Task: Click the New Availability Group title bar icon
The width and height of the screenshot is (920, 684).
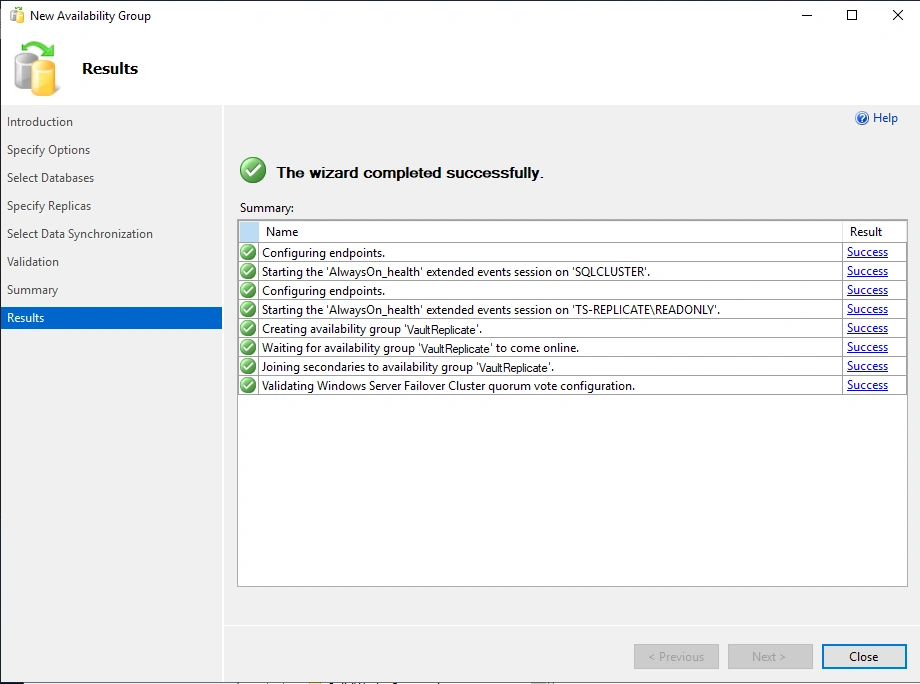Action: [17, 15]
